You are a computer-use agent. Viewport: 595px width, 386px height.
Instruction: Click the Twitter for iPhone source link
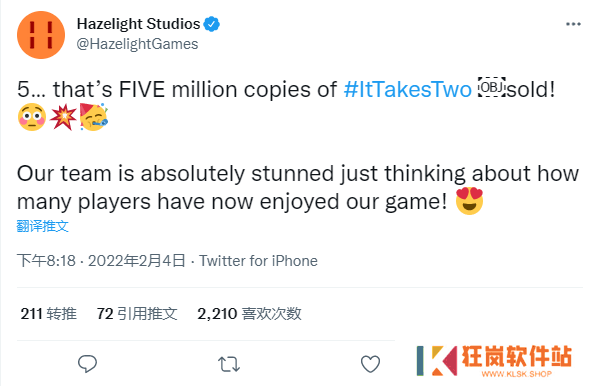(x=258, y=261)
